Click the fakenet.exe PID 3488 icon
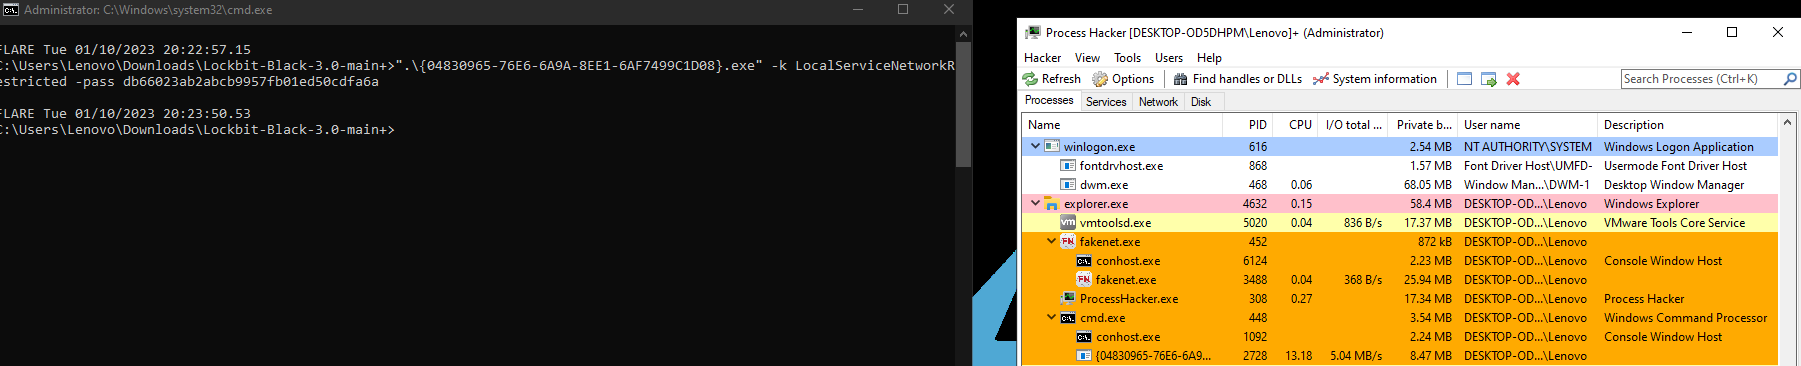This screenshot has height=366, width=1801. pos(1084,280)
